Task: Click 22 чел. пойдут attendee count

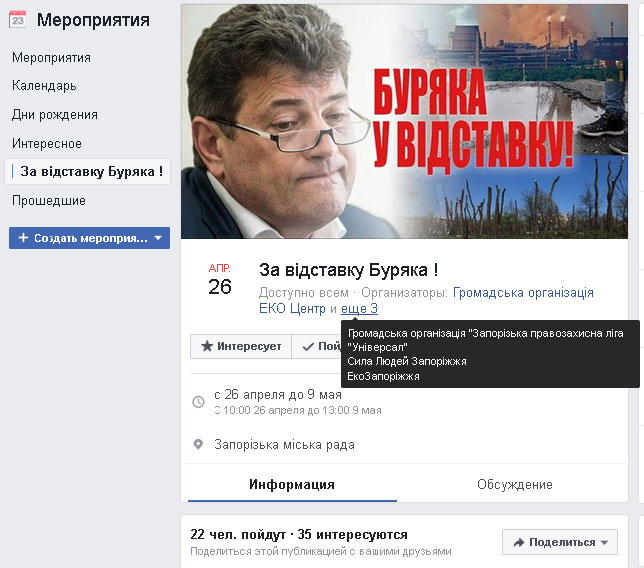Action: pyautogui.click(x=238, y=534)
